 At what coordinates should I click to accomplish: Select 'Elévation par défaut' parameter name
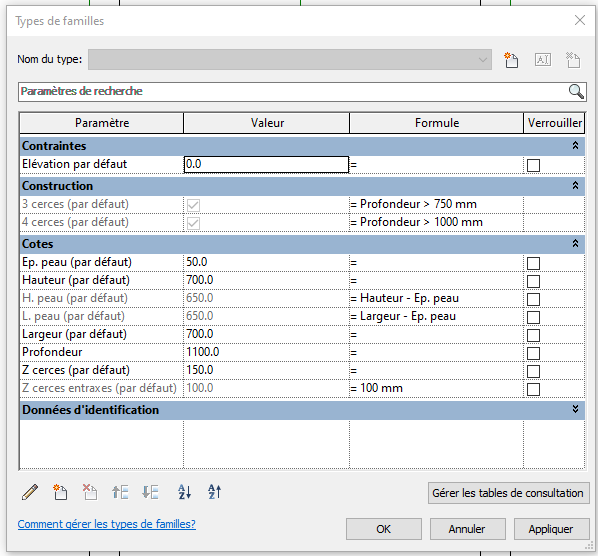(x=74, y=164)
